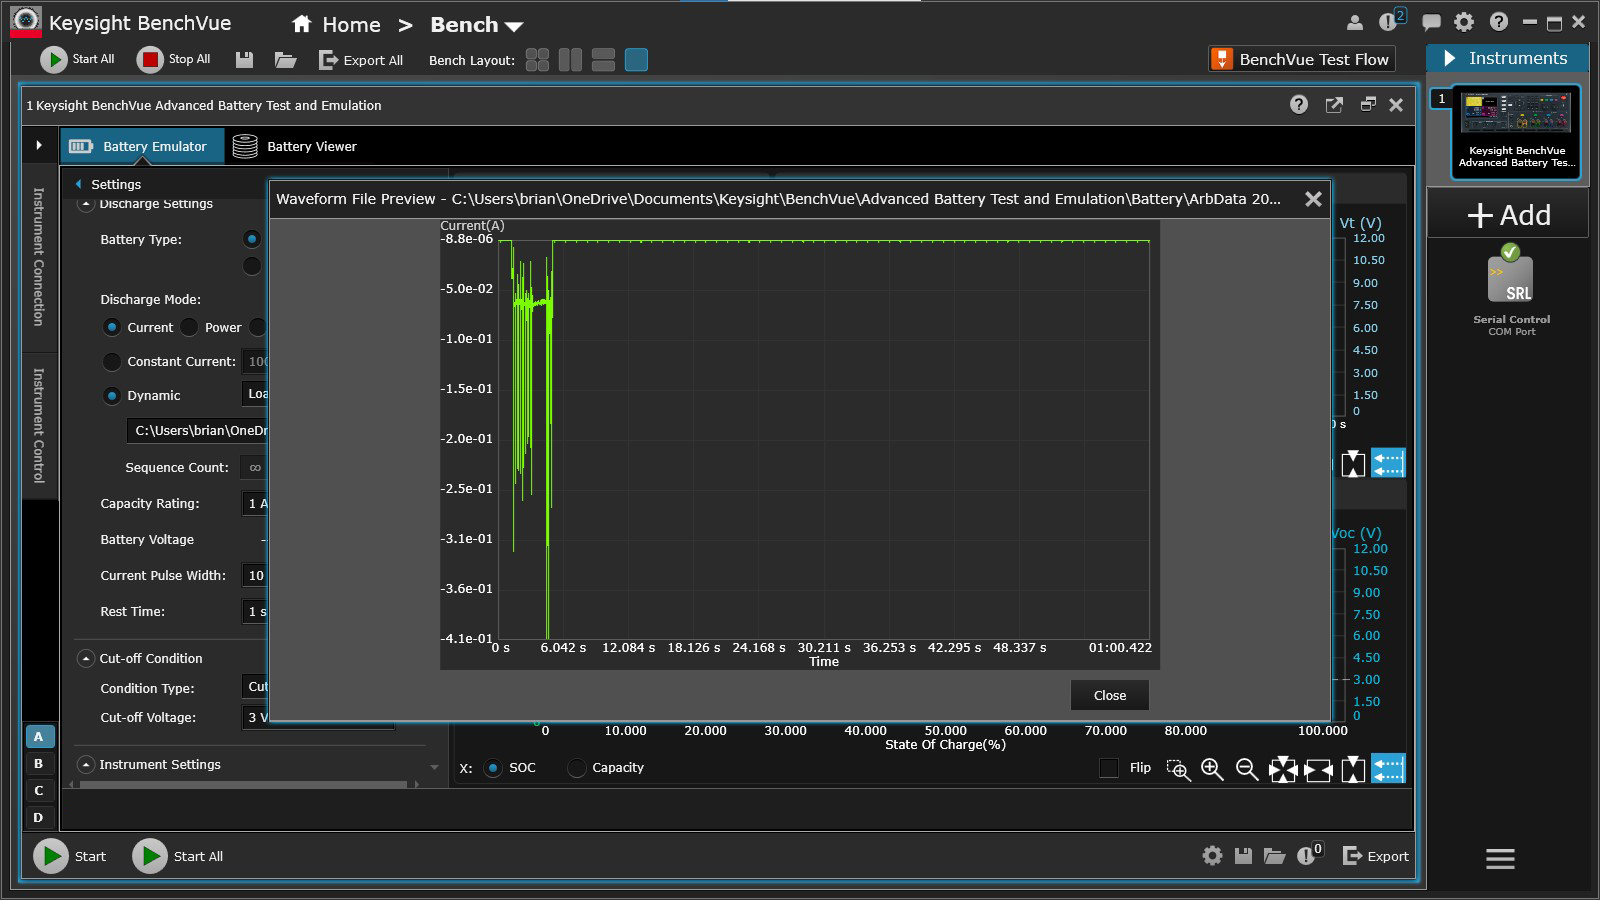Toggle the Flip checkbox
Screen dimensions: 1600x900
[x=1109, y=768]
